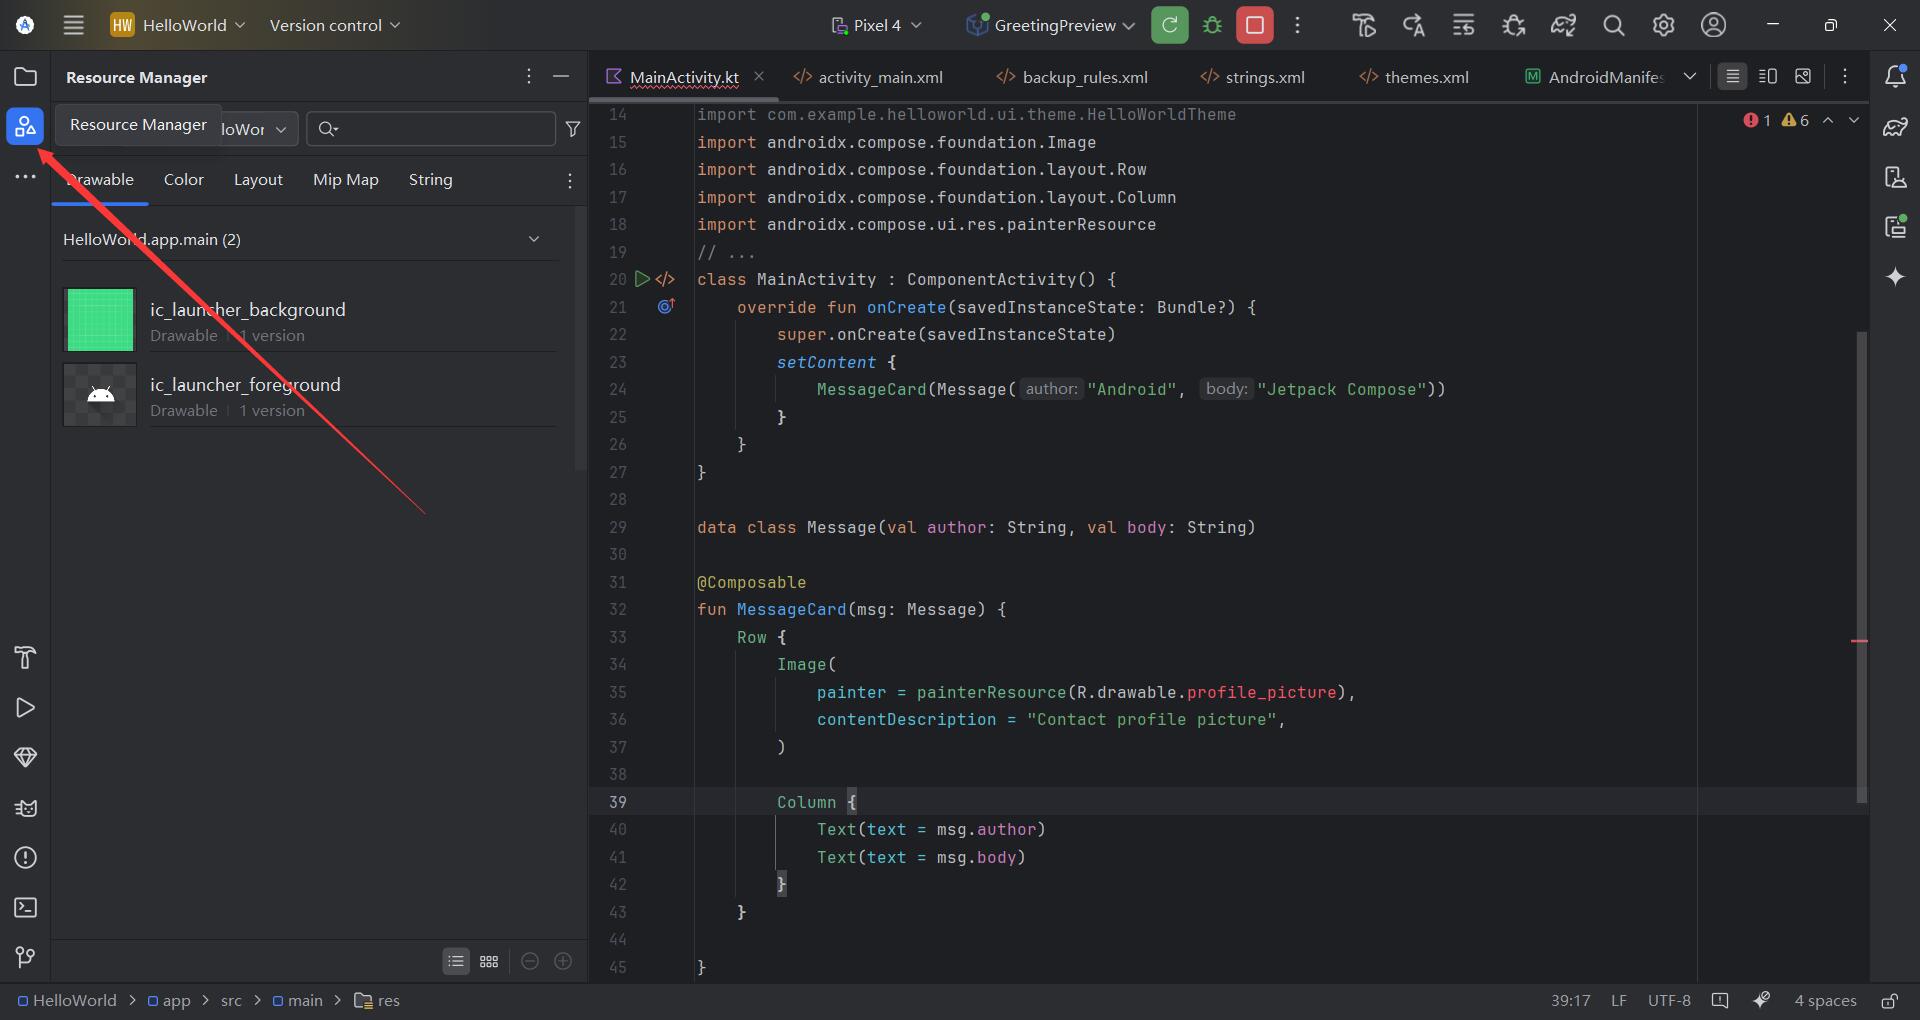Switch to Drawable resource tab
1920x1020 pixels.
(x=100, y=180)
